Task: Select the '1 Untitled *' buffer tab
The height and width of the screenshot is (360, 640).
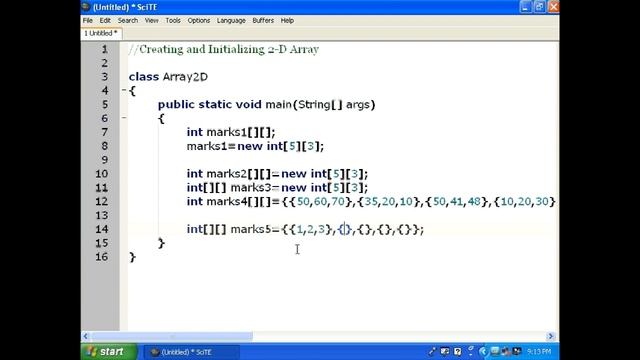Action: 101,33
